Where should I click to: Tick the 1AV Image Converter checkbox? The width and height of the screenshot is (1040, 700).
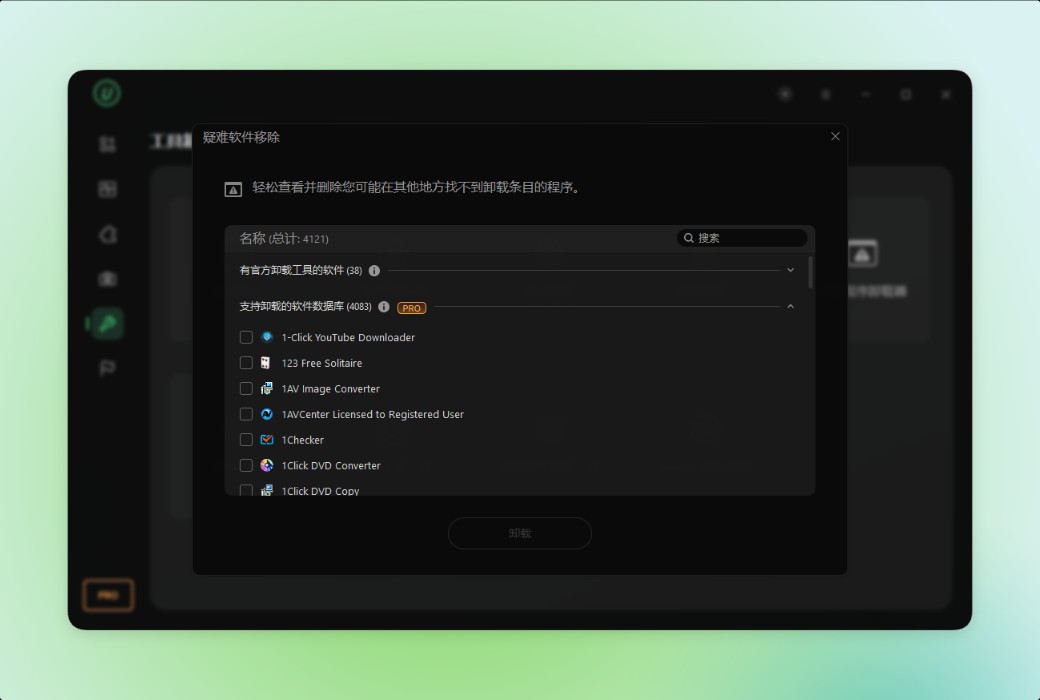[x=246, y=388]
